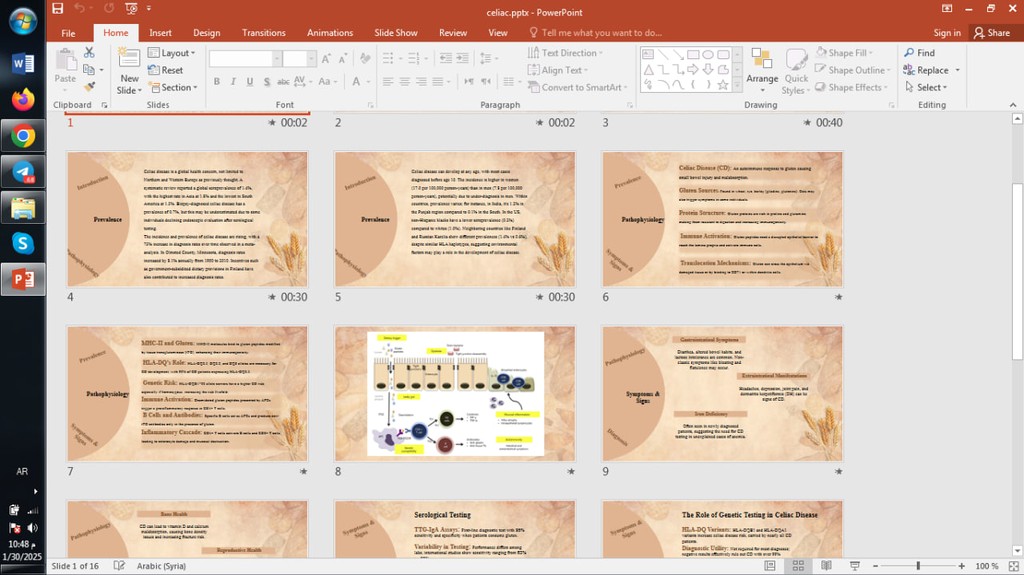Decrease font size with the small A icon

point(342,59)
